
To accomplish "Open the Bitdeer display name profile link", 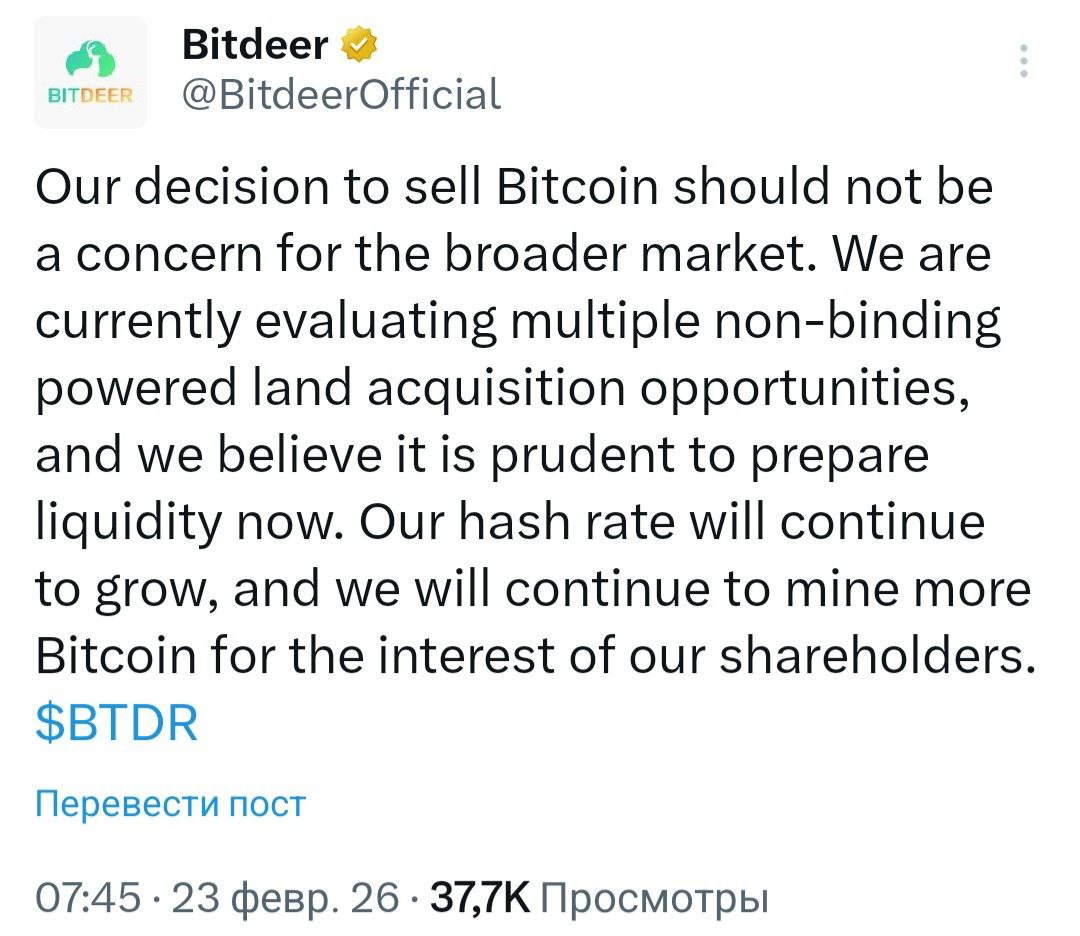I will click(x=254, y=45).
